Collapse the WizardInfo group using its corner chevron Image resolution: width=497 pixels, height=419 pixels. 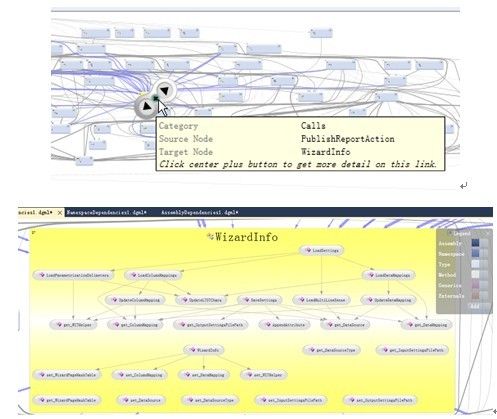[x=34, y=232]
